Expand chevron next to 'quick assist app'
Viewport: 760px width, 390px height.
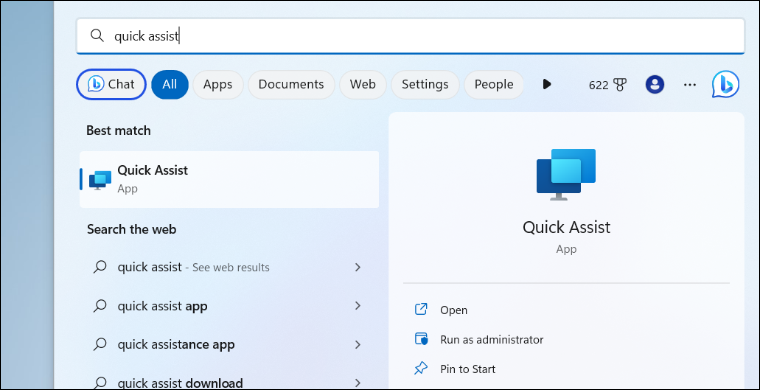tap(358, 306)
